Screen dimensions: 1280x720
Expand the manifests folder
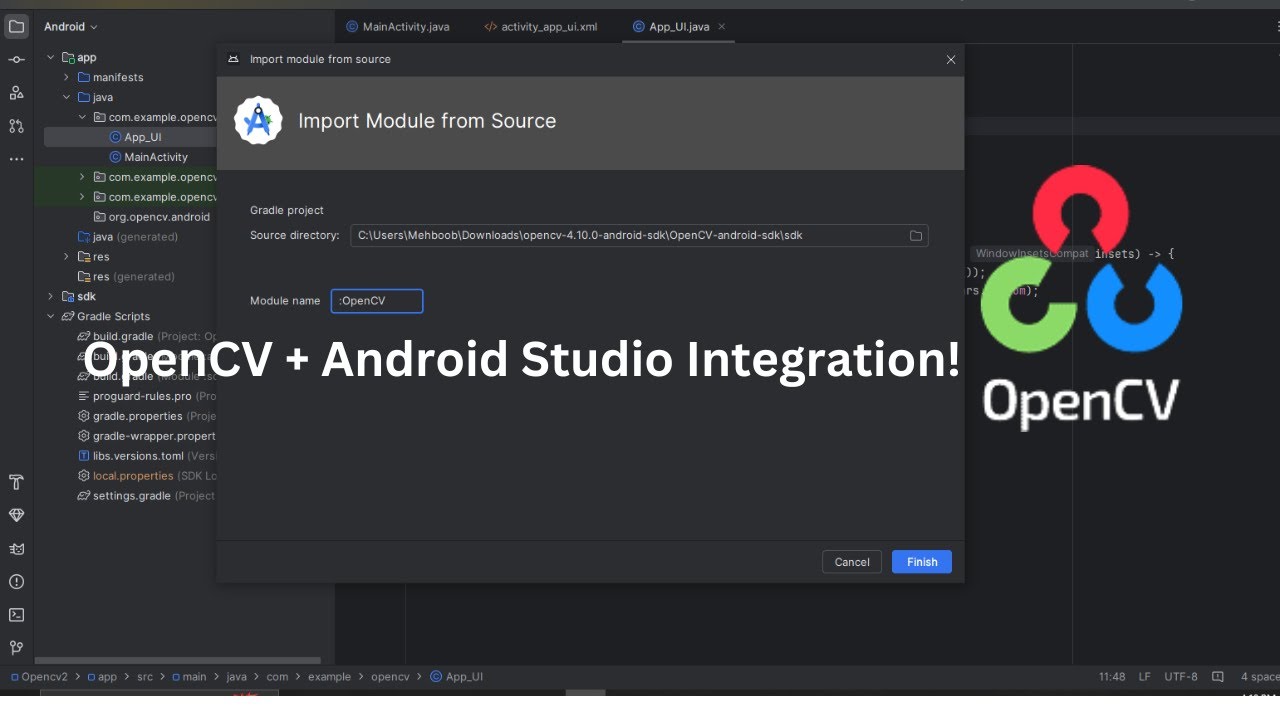point(67,77)
